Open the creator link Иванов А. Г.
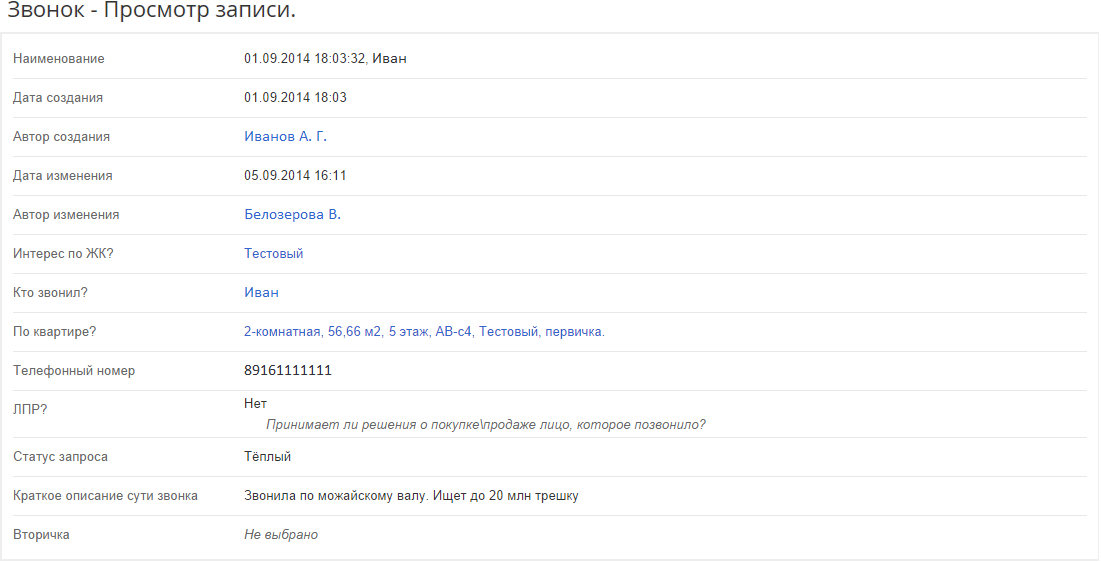Image resolution: width=1101 pixels, height=563 pixels. tap(285, 137)
